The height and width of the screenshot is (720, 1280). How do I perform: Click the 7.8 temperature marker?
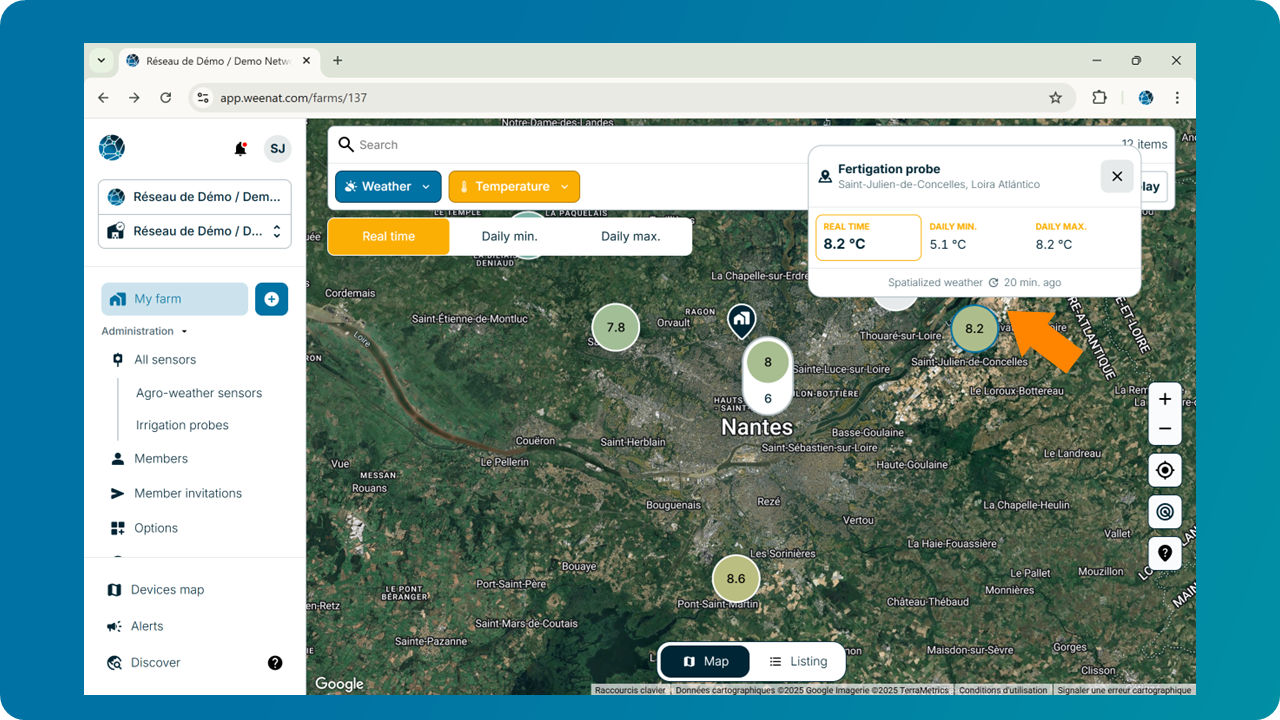[616, 327]
